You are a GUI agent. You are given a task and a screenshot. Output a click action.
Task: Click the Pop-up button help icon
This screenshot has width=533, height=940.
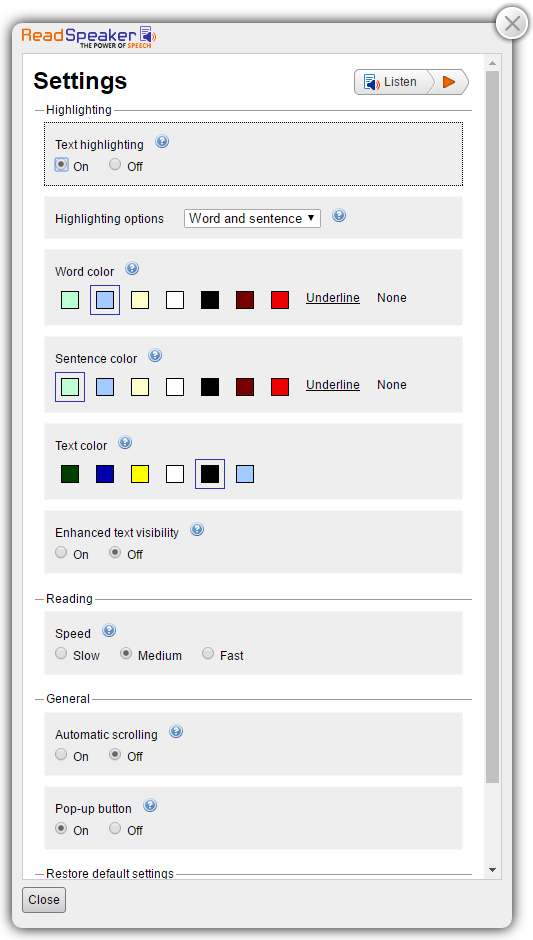point(150,806)
